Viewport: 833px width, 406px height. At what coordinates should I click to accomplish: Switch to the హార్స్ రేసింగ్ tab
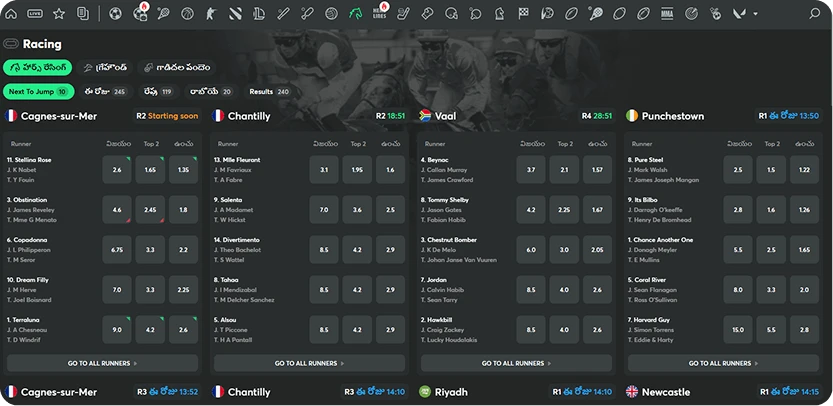[x=37, y=67]
